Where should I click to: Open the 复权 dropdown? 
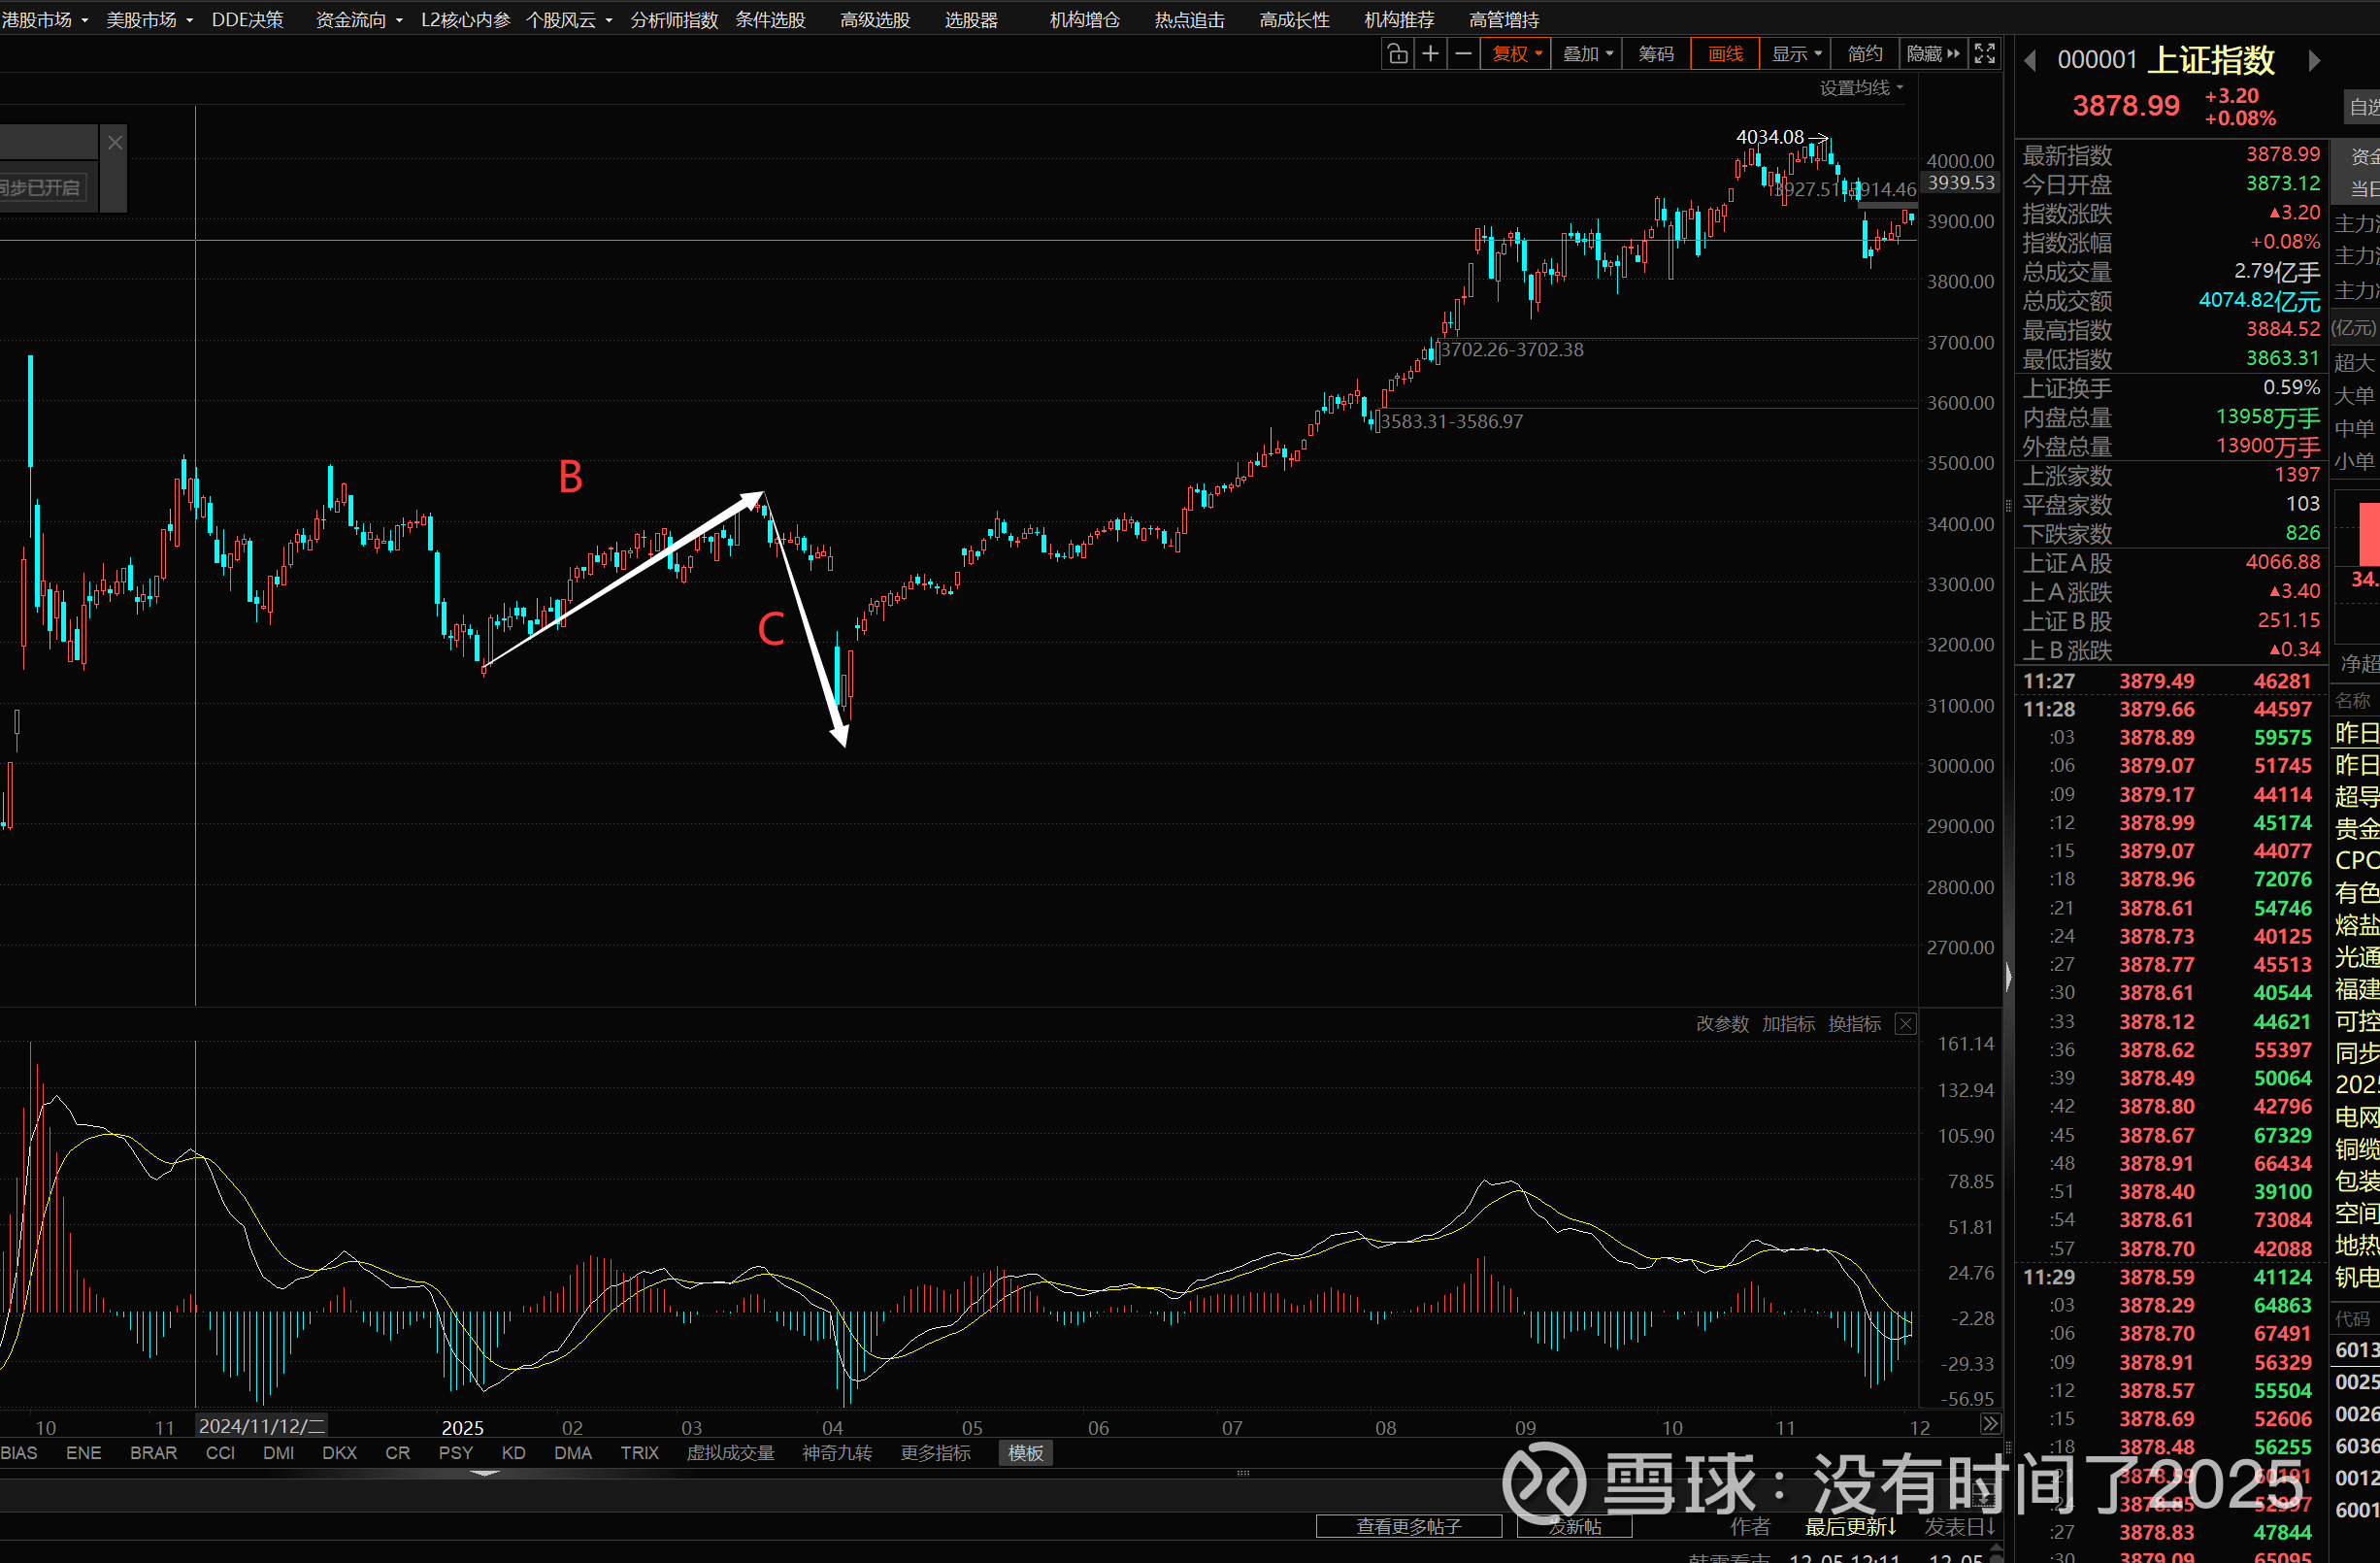point(1516,54)
